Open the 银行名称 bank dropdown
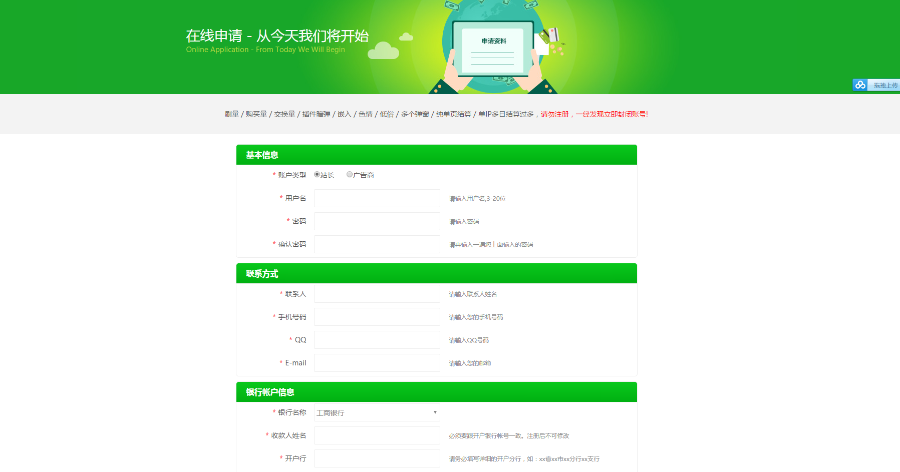 (x=377, y=412)
